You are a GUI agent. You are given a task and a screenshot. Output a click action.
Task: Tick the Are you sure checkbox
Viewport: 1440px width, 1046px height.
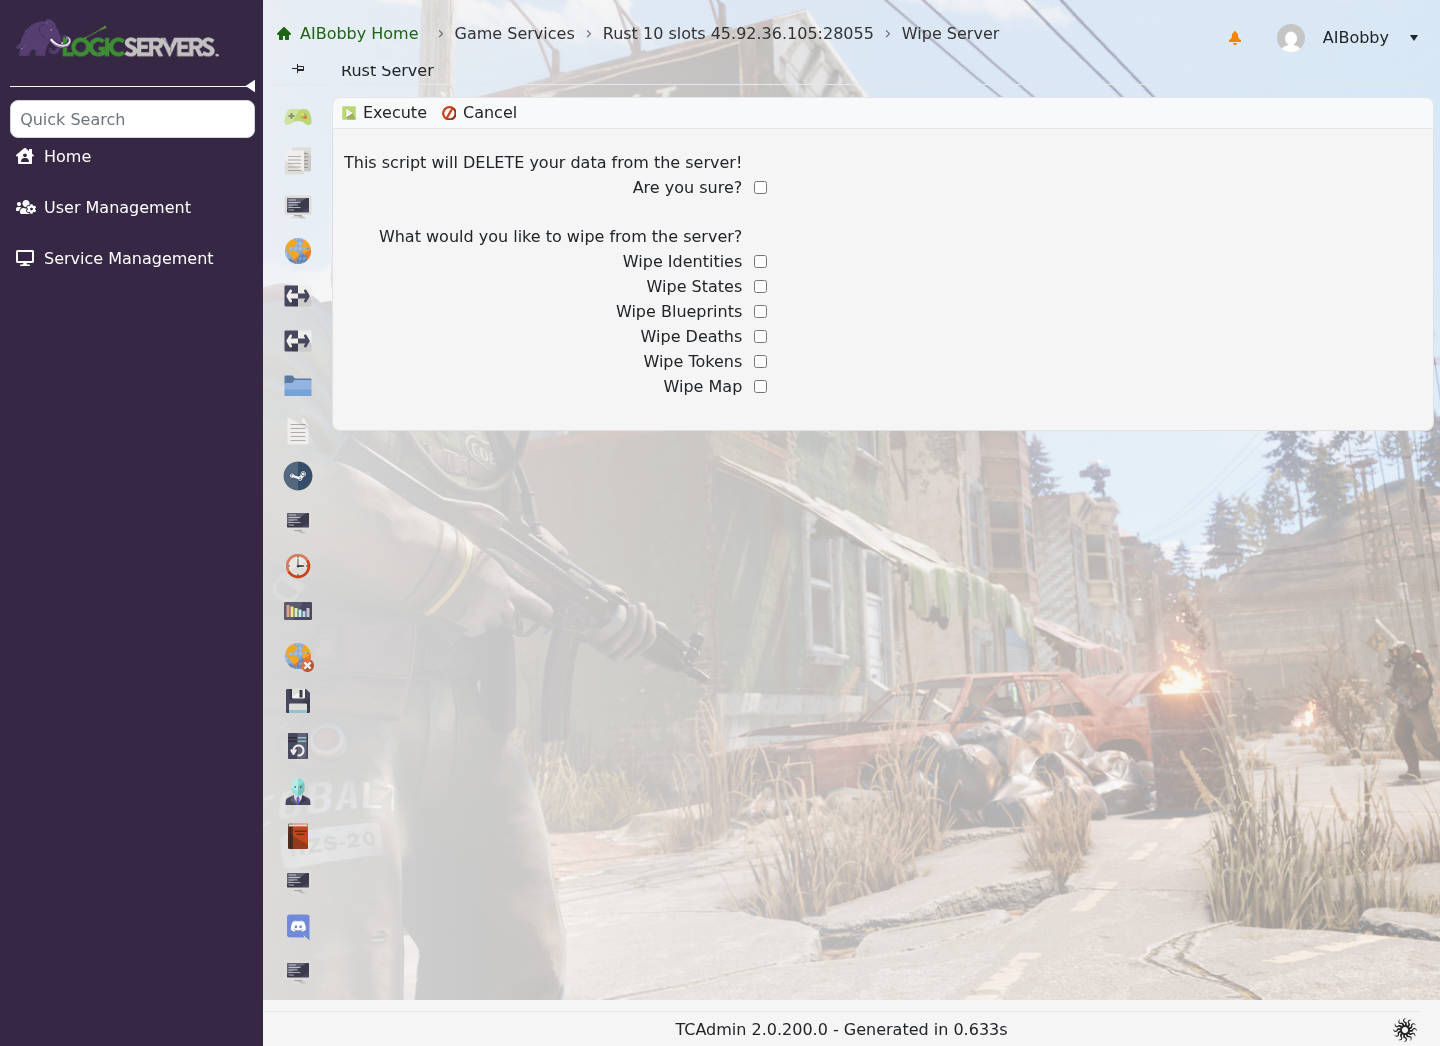tap(760, 187)
